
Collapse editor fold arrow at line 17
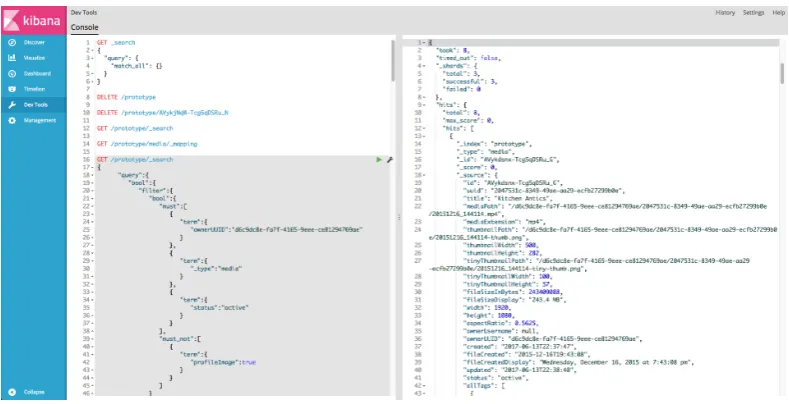(x=93, y=168)
